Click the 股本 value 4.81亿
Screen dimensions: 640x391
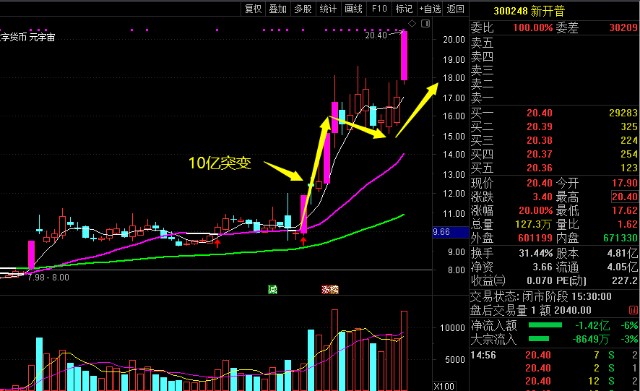pos(622,253)
